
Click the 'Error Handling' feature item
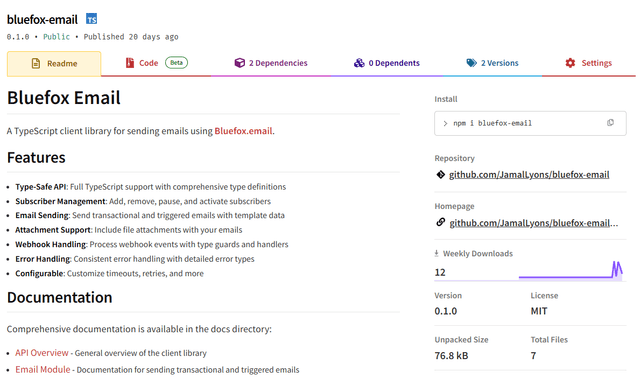(135, 259)
